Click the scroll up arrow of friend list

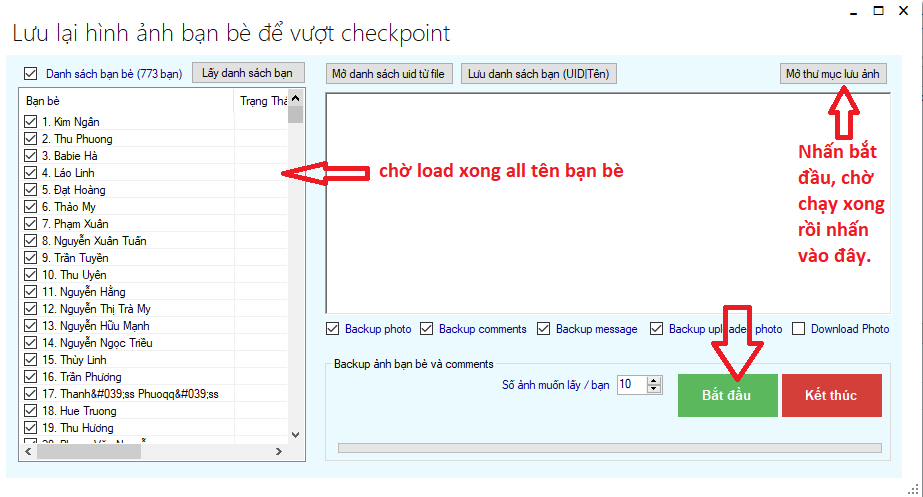(296, 98)
